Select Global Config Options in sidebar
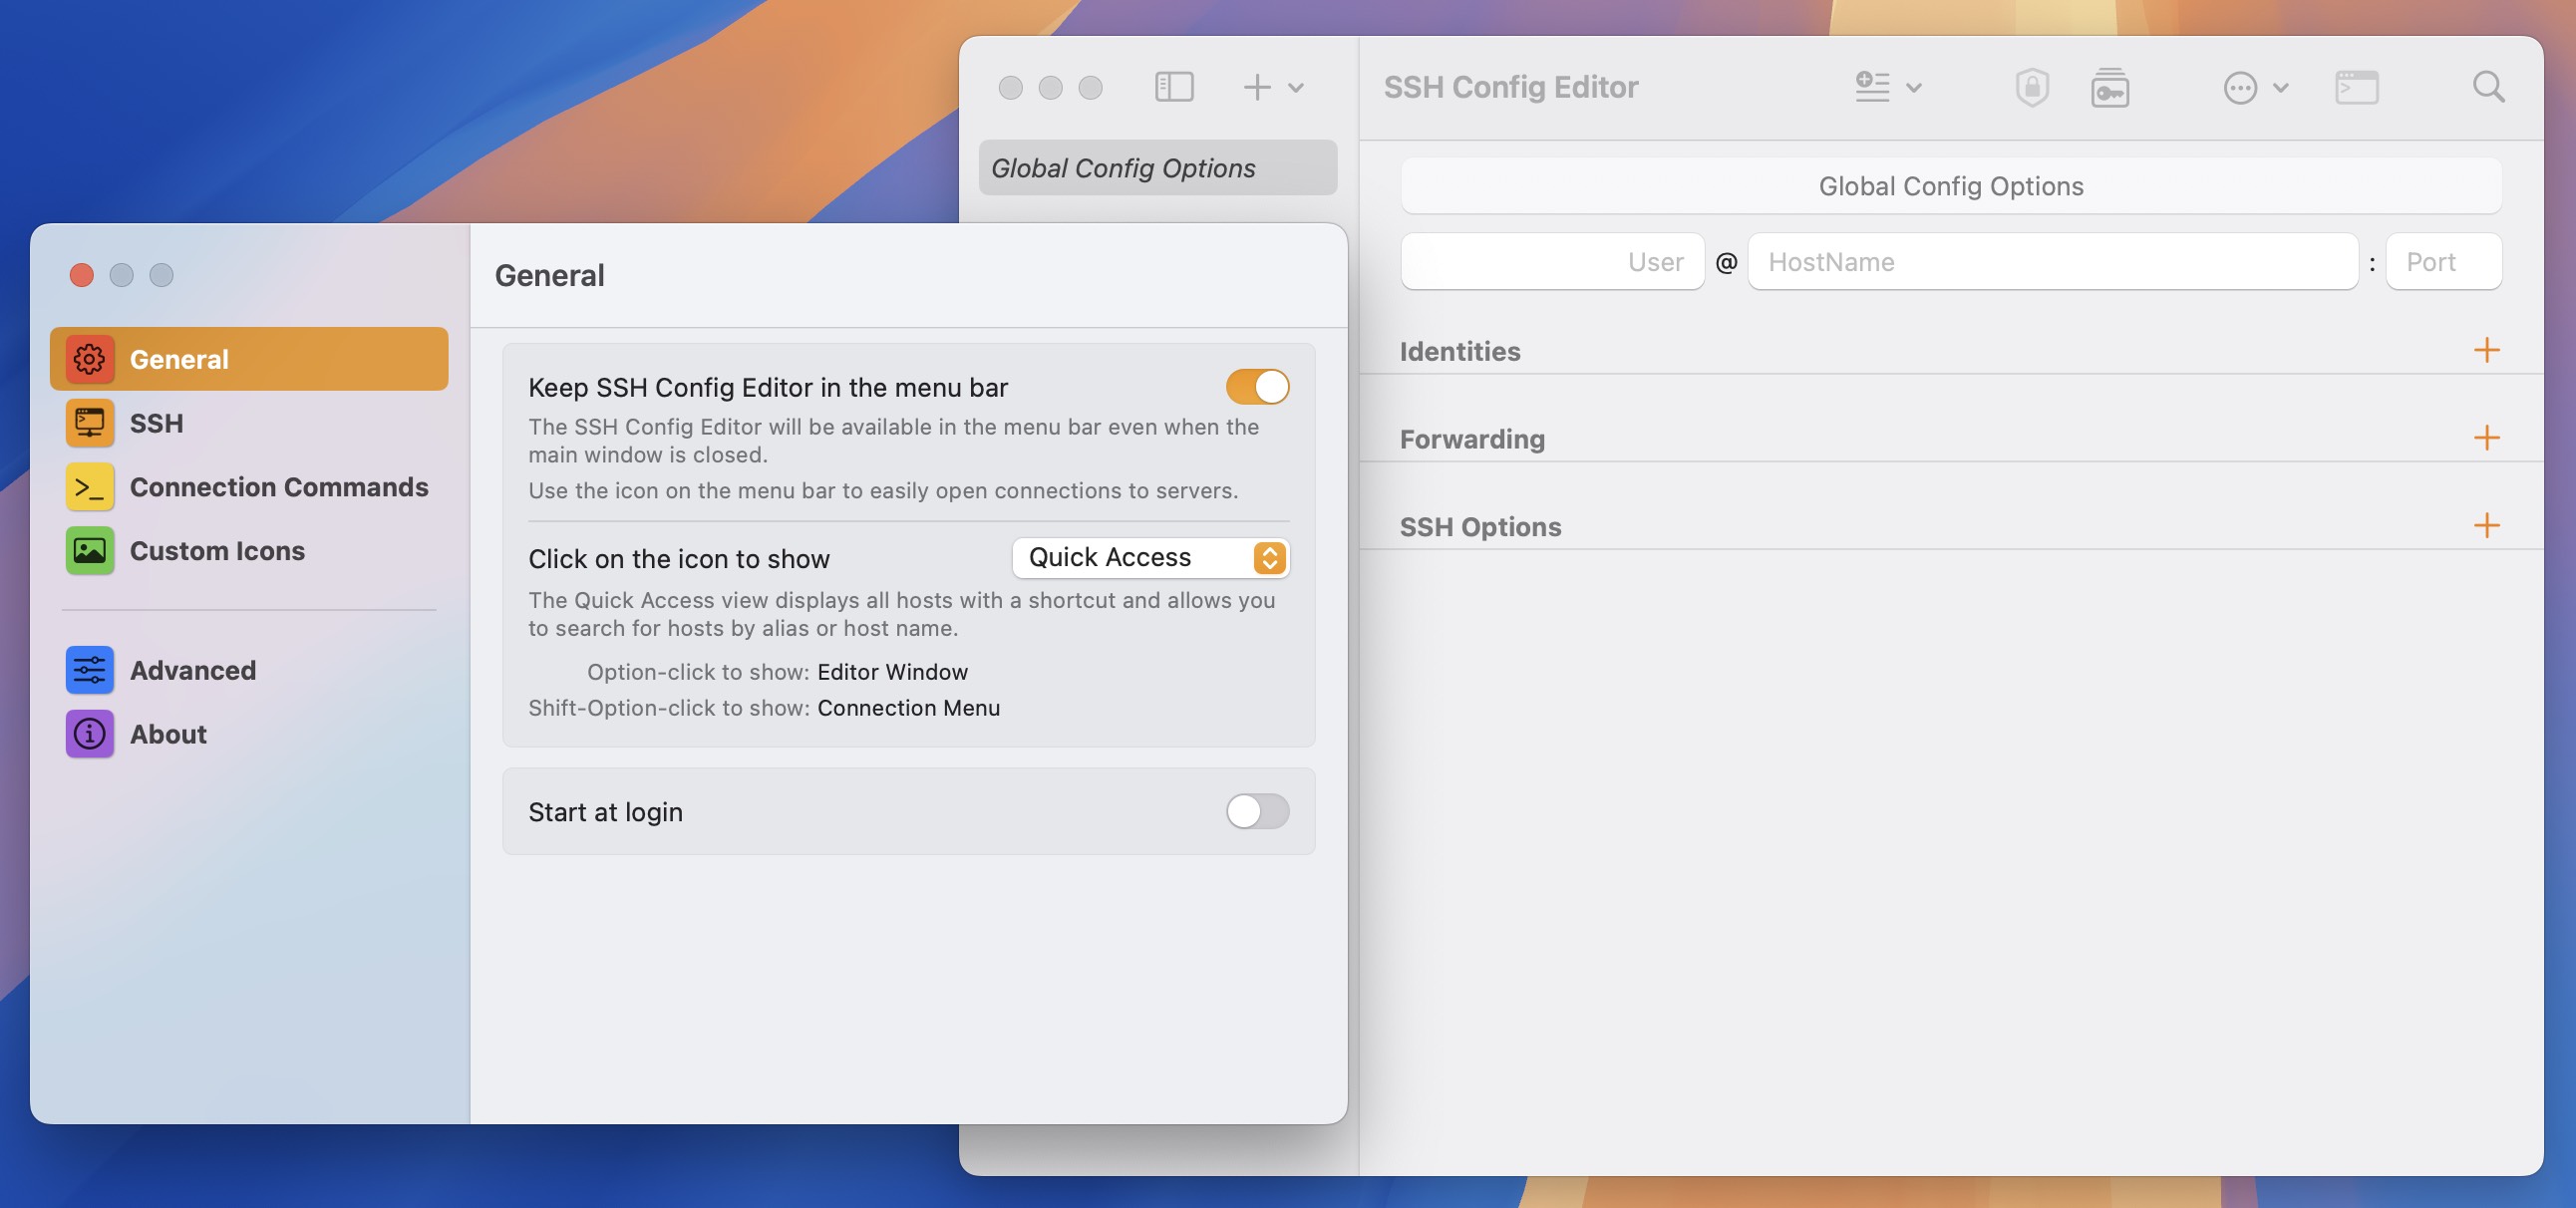Viewport: 2576px width, 1208px height. 1158,168
